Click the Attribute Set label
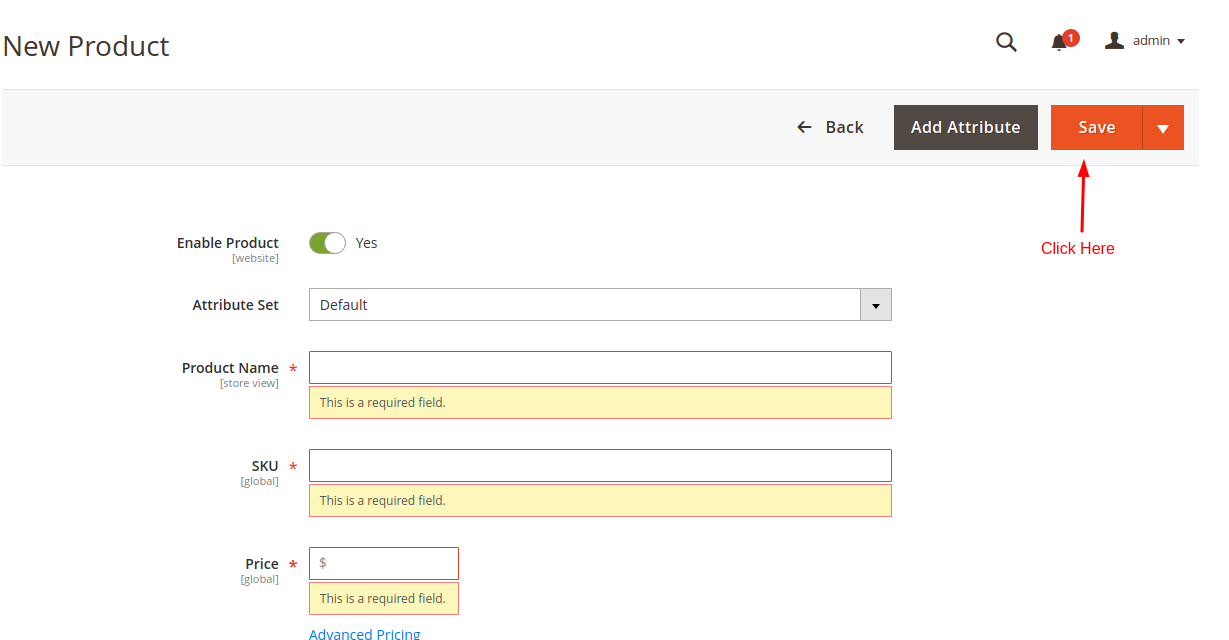Viewport: 1229px width, 640px height. (235, 305)
